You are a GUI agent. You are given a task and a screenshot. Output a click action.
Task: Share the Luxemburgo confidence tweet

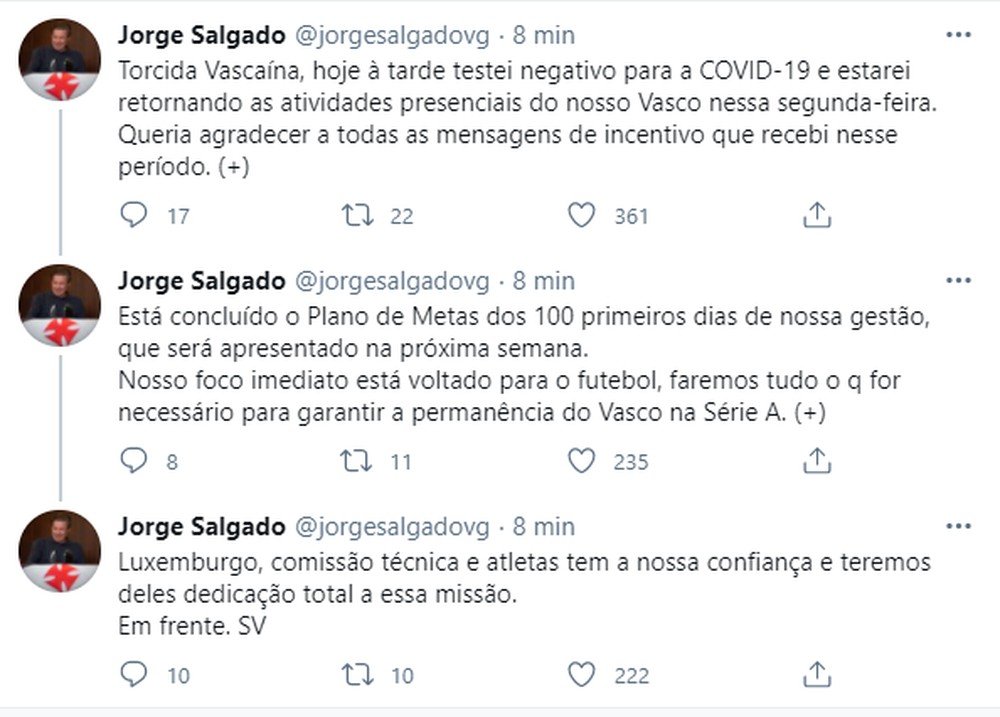(x=817, y=675)
